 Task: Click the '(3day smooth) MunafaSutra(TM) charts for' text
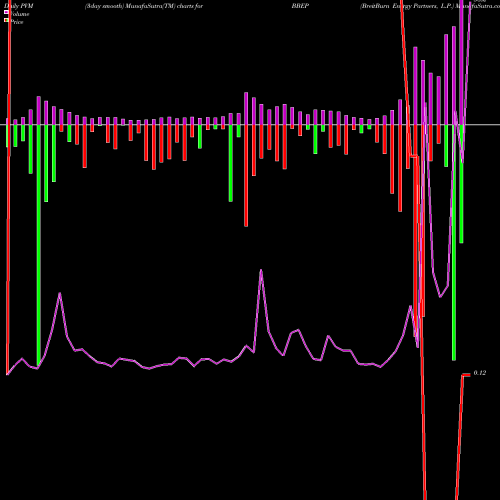(144, 6)
